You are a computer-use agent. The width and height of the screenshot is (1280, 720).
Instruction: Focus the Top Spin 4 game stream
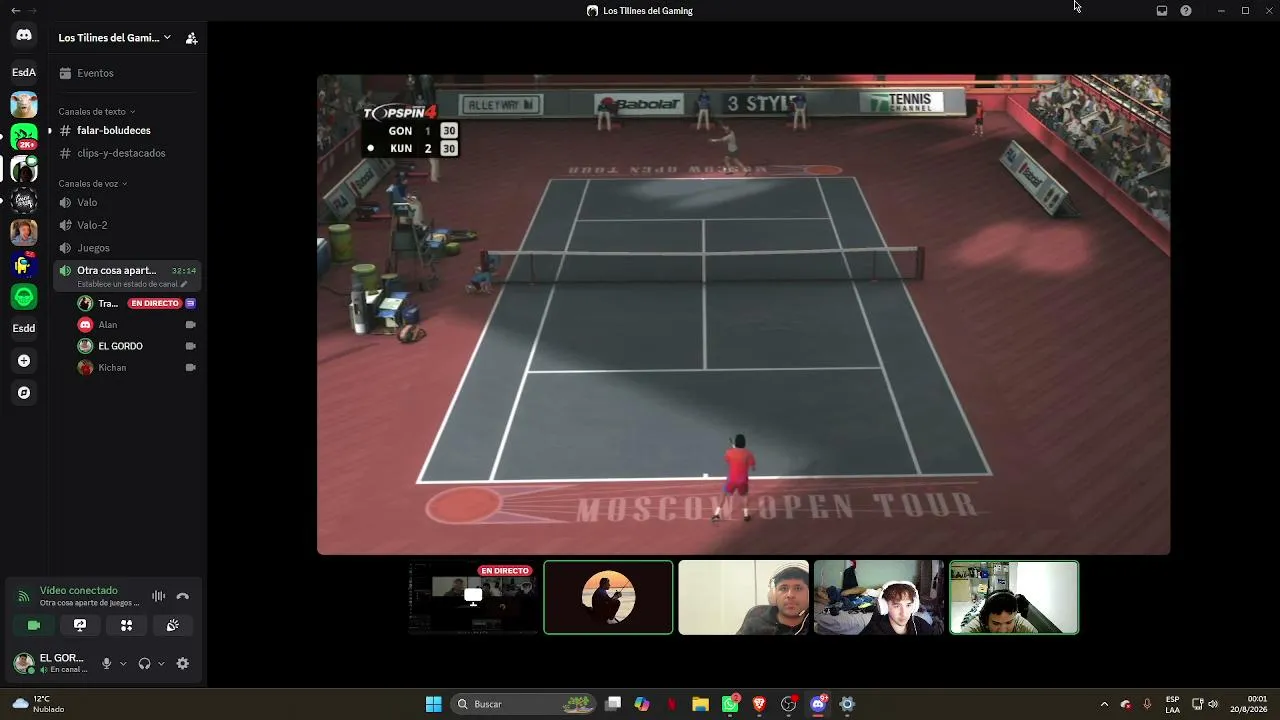(x=743, y=314)
